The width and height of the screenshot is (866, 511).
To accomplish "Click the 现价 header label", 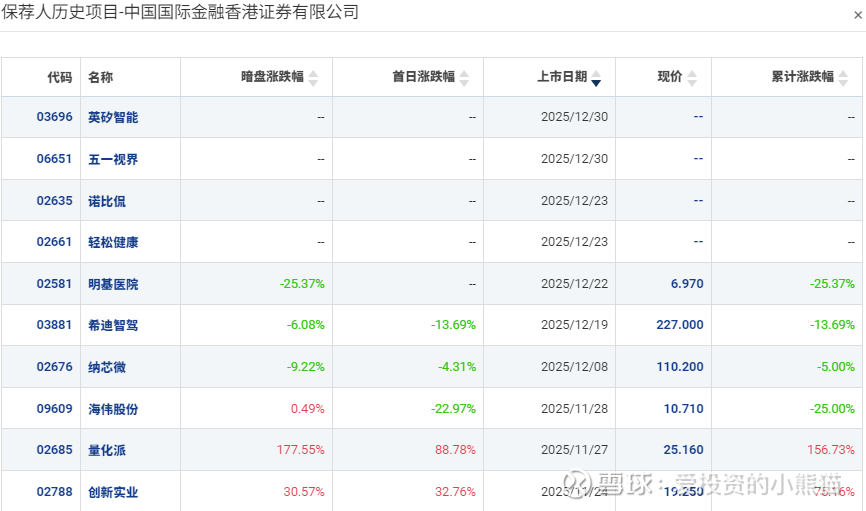I will 670,77.
